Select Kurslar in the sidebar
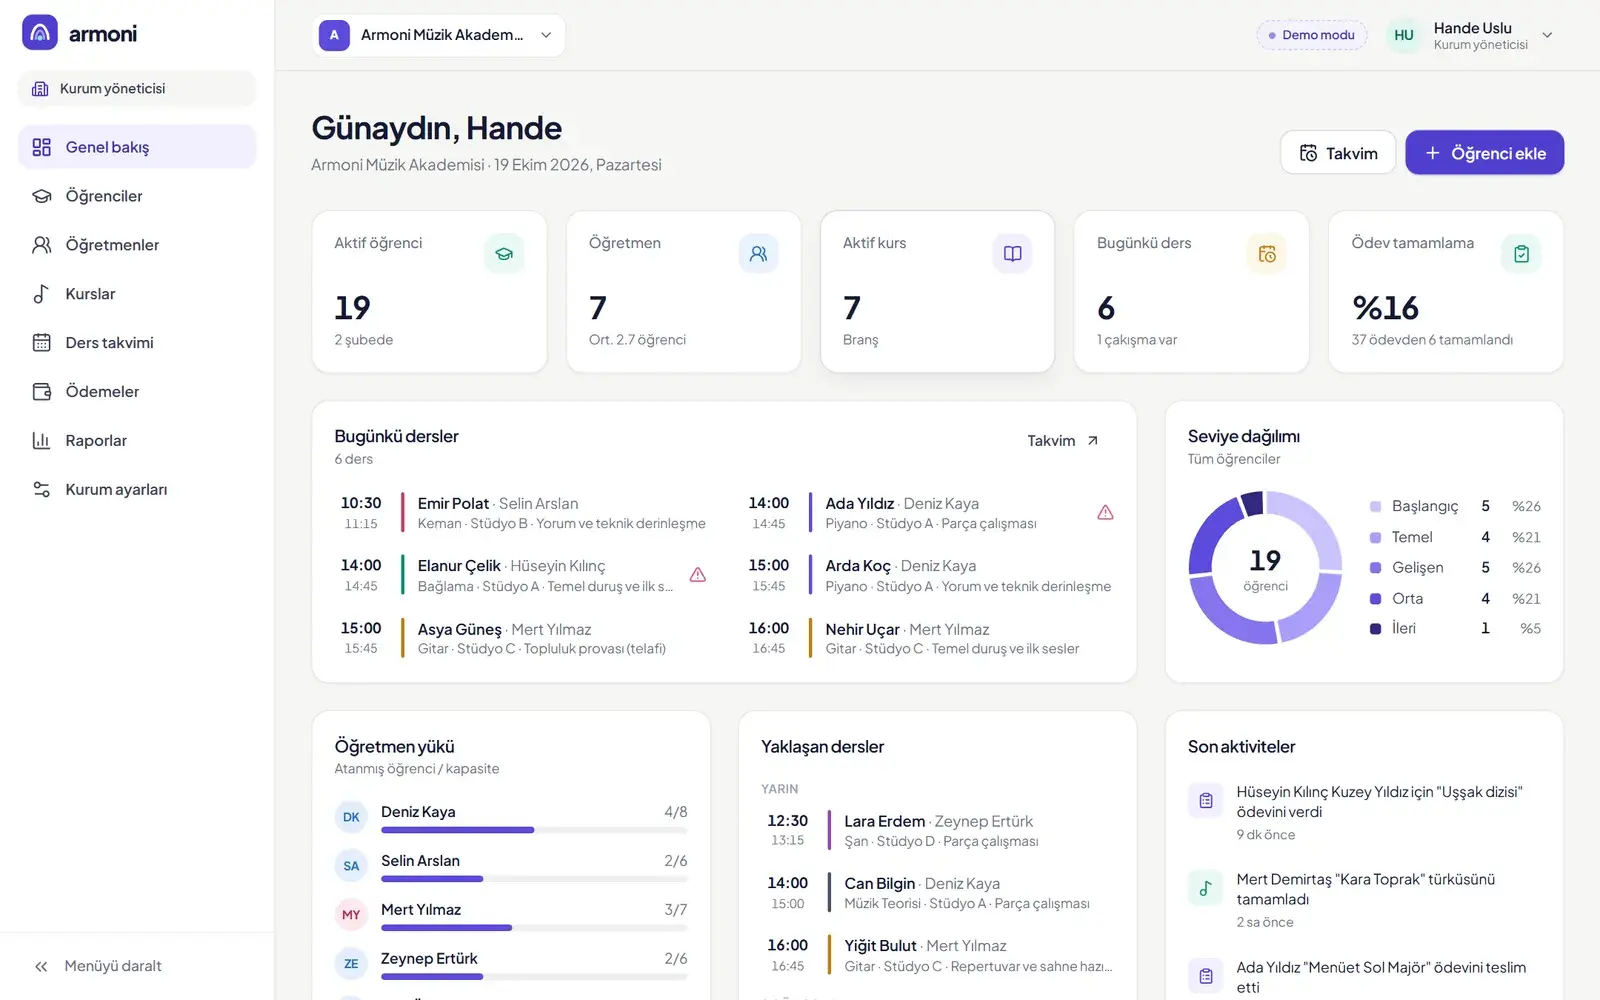The width and height of the screenshot is (1600, 1000). [x=137, y=294]
